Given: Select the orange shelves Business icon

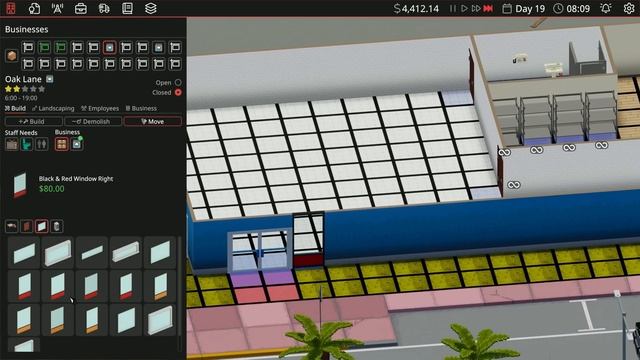Looking at the screenshot, I should pos(62,144).
